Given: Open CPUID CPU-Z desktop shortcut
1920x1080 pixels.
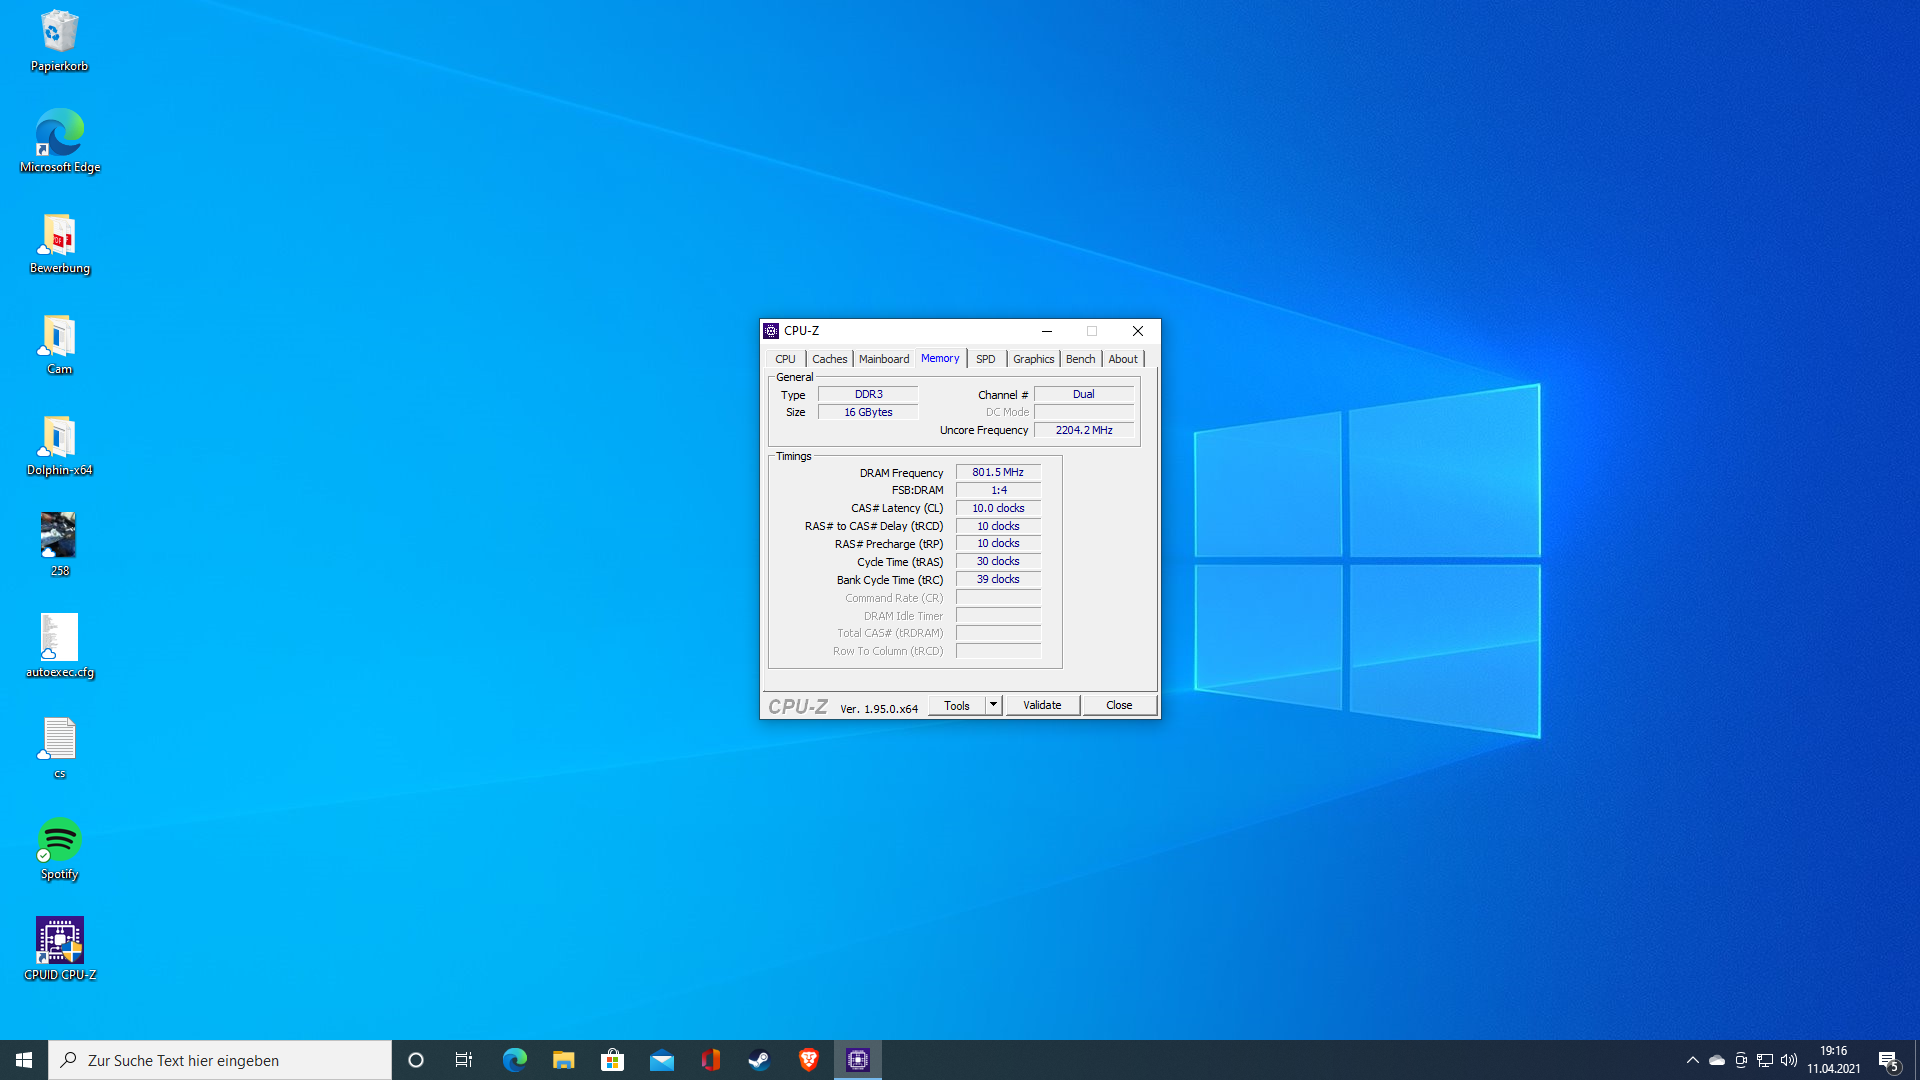Looking at the screenshot, I should (x=59, y=941).
